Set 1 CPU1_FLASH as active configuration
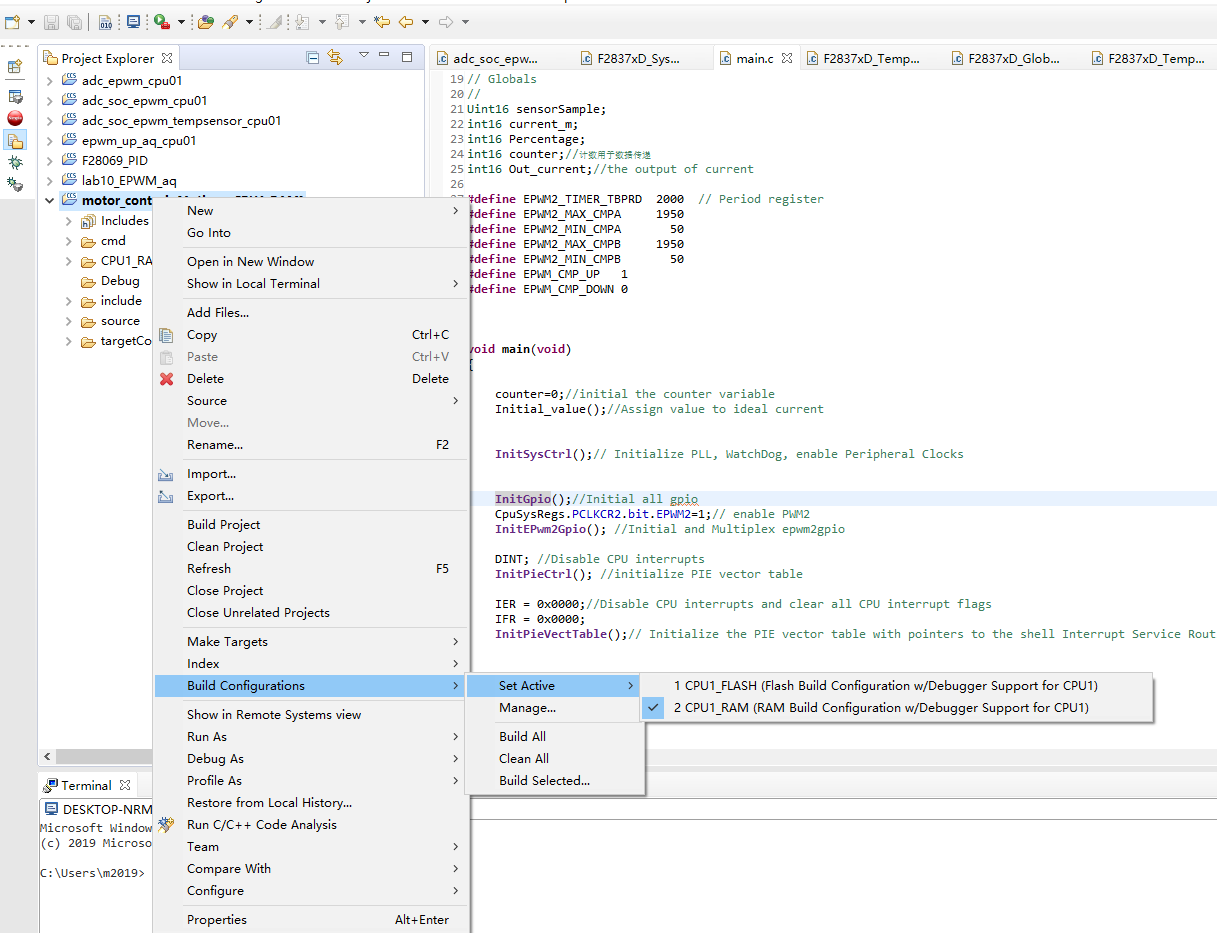 [x=885, y=686]
